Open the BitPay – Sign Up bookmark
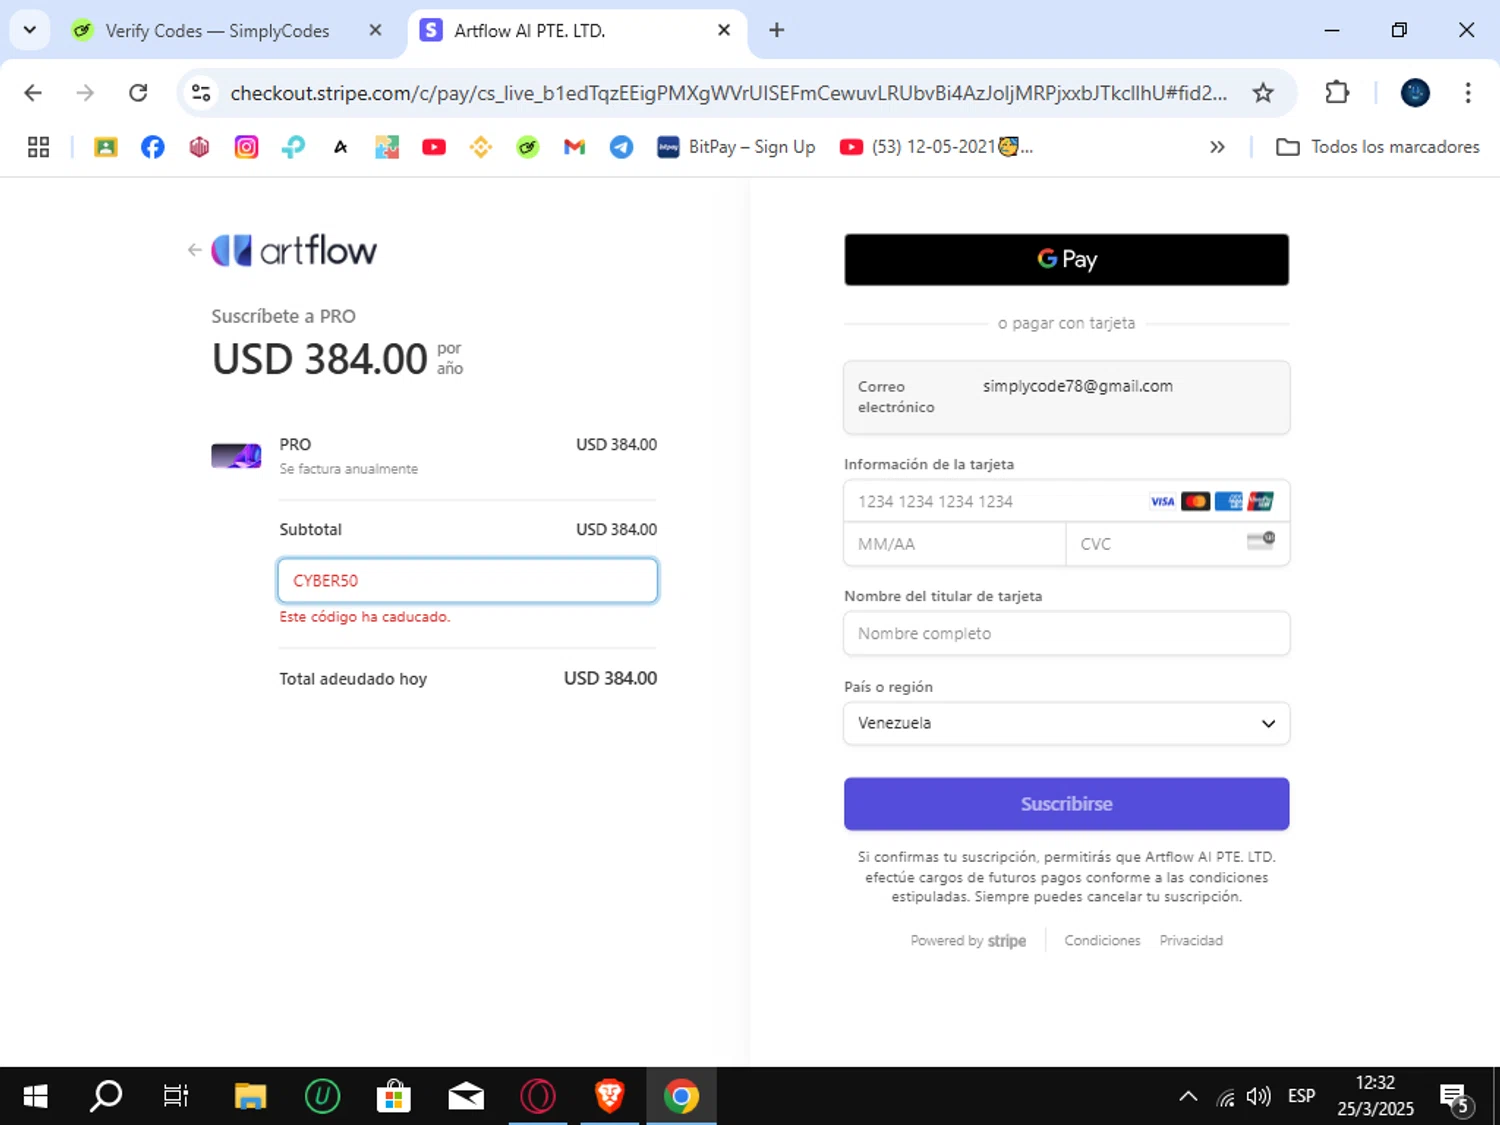Screen dimensions: 1500x1125 (736, 147)
